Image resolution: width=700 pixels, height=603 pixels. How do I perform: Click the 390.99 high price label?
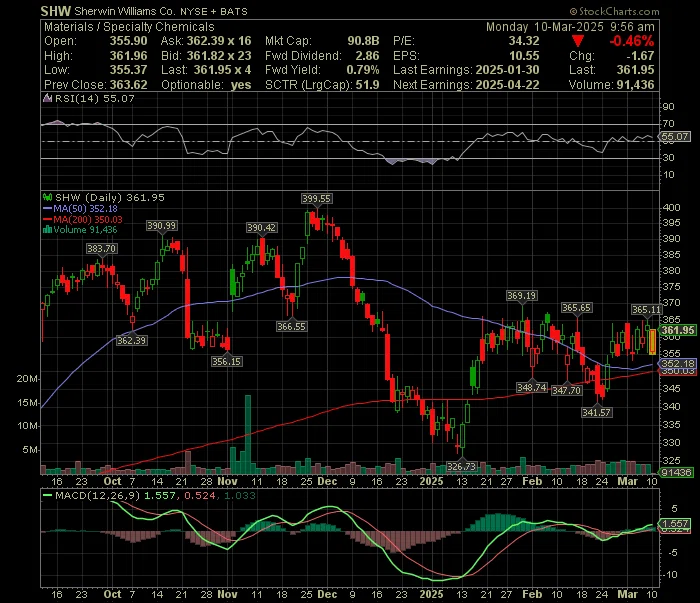click(x=162, y=226)
